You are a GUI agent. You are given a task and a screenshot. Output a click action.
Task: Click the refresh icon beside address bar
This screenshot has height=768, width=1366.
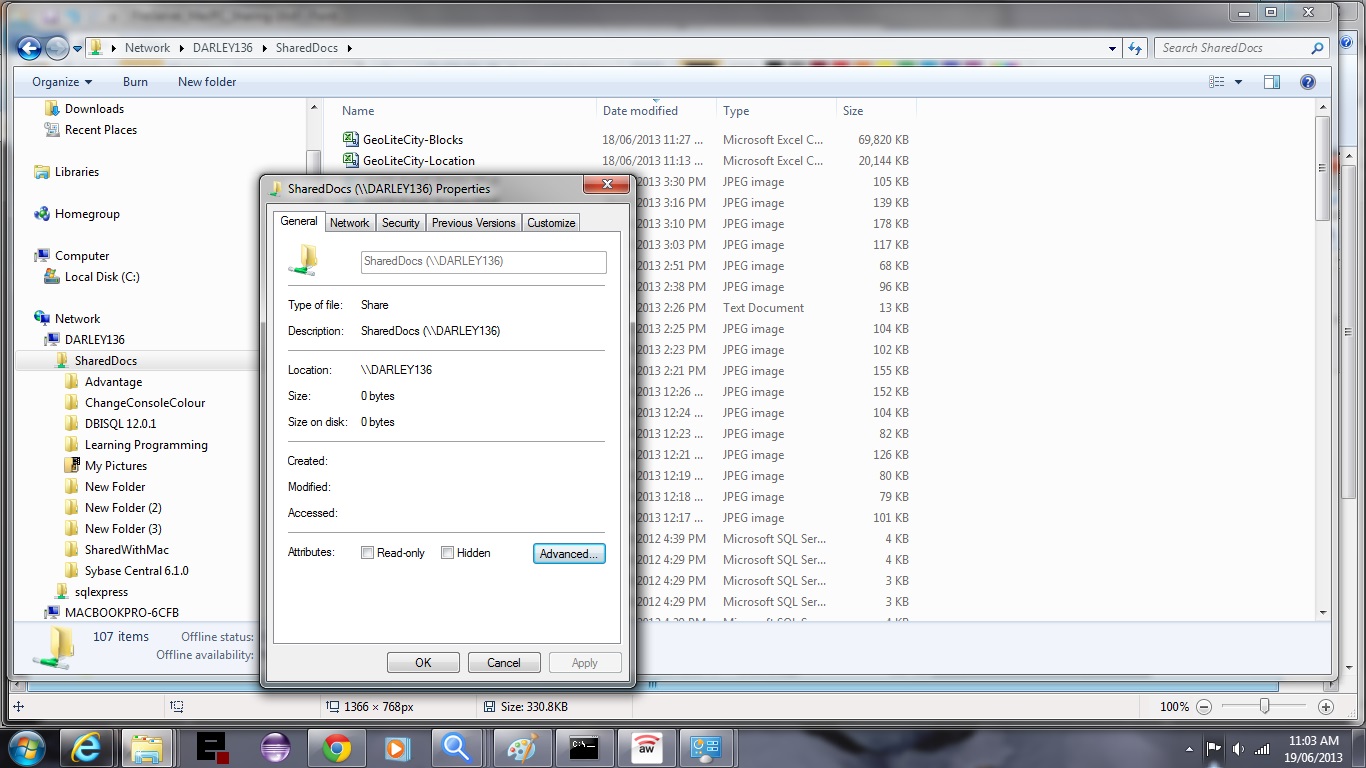(x=1135, y=48)
